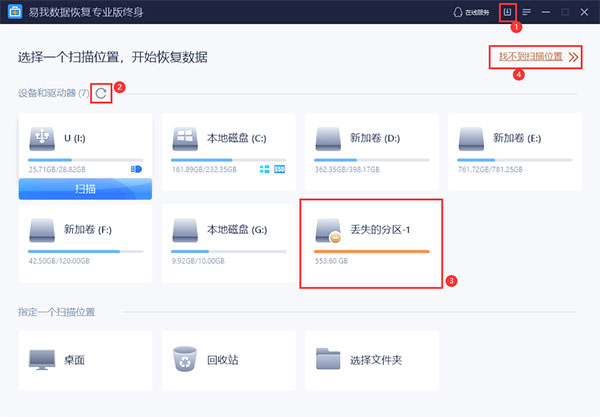Select 本地磁盘 (C:) drive icon

tap(186, 138)
